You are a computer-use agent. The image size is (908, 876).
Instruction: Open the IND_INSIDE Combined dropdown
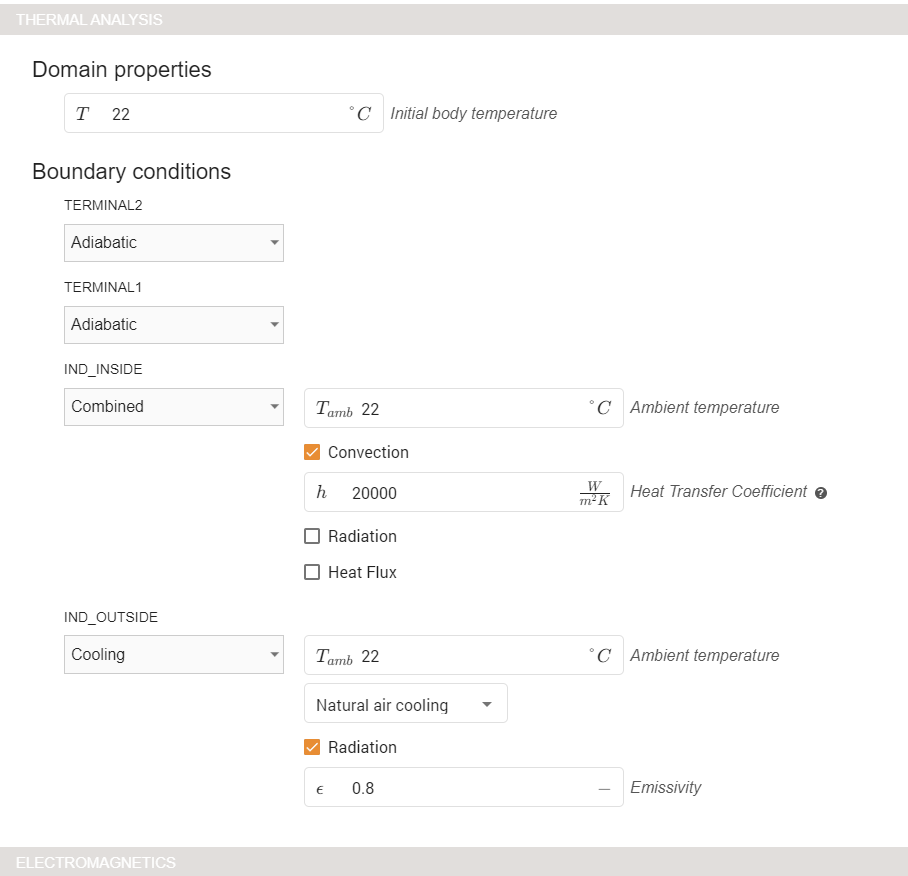pyautogui.click(x=174, y=407)
